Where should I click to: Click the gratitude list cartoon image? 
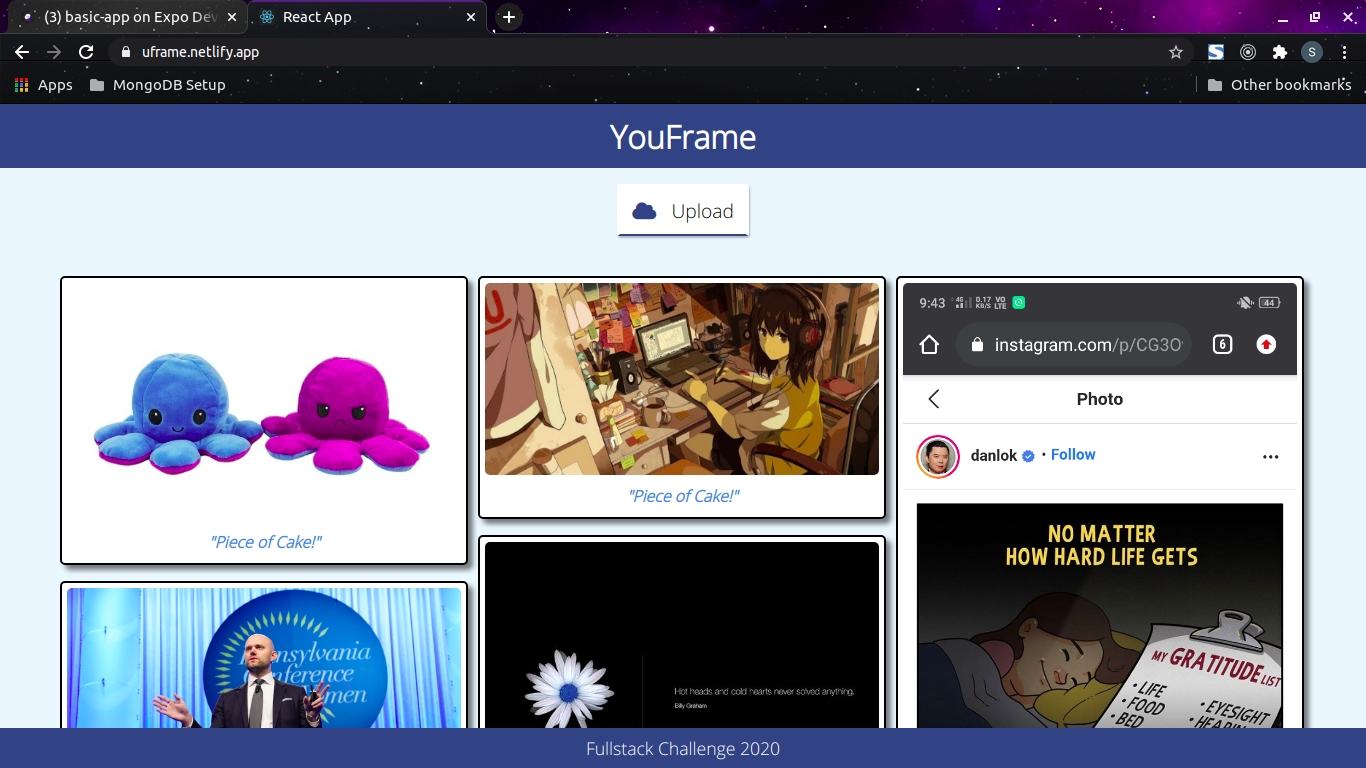1100,615
